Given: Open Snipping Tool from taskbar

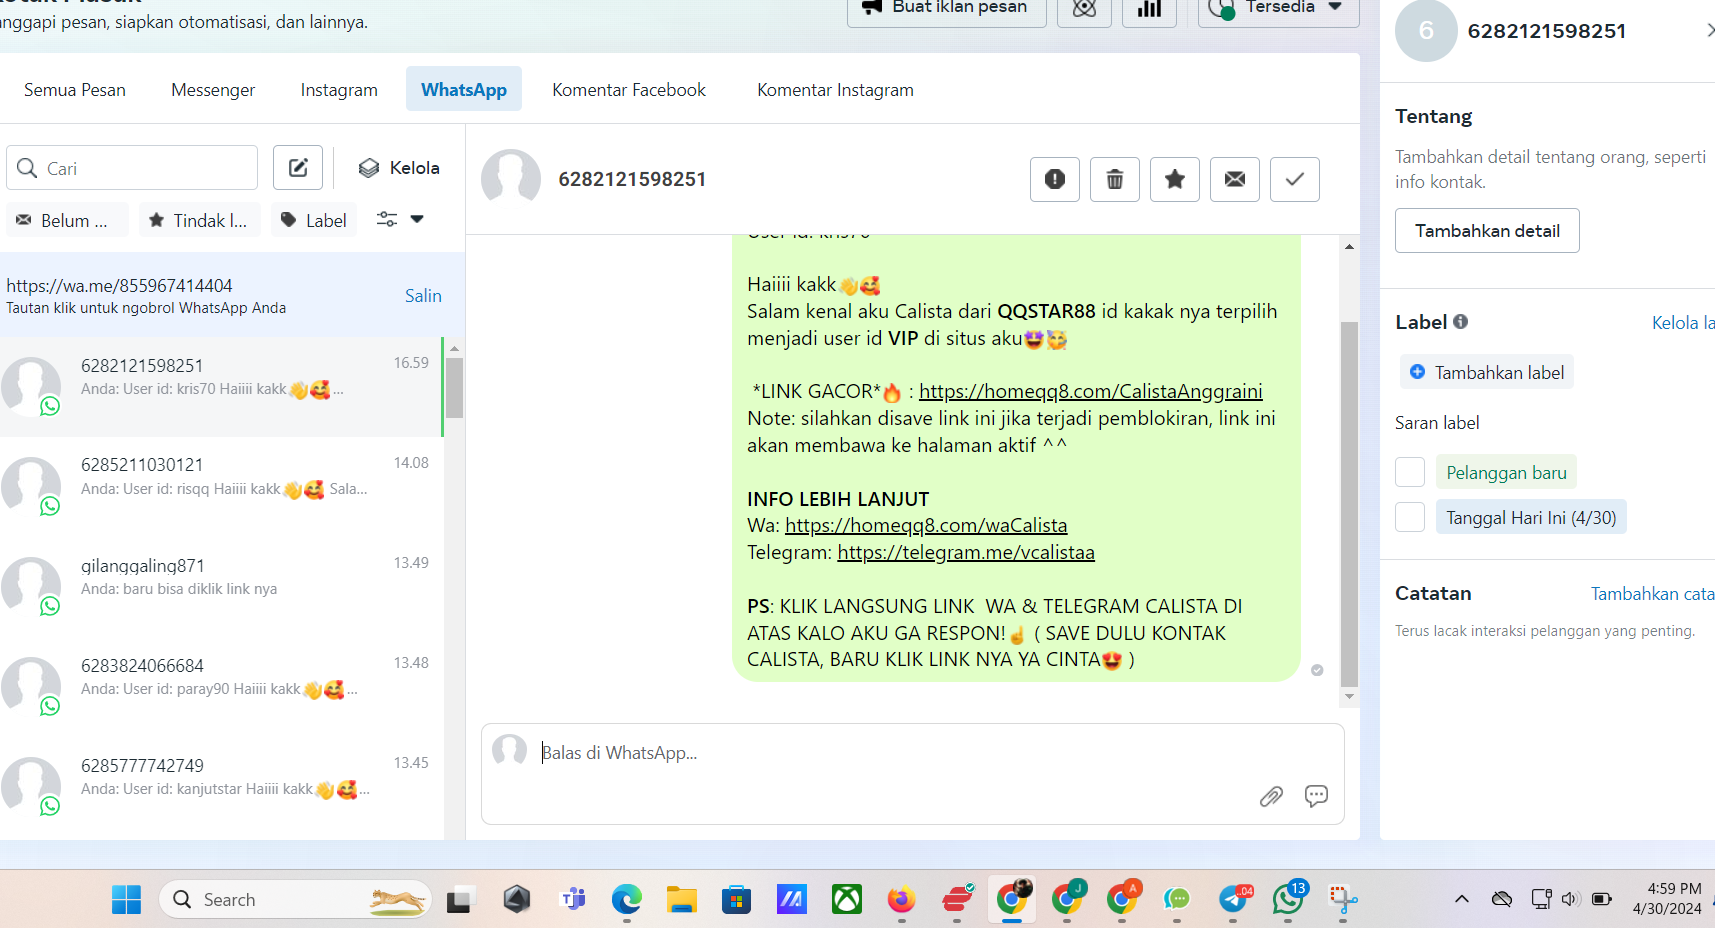Looking at the screenshot, I should [1343, 900].
